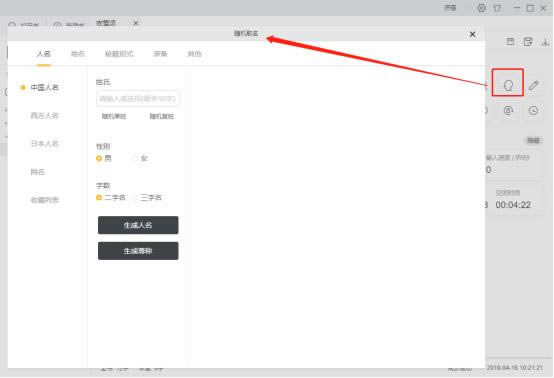Click the 00:04:22 timer value
Screen dimensions: 554x378
(513, 205)
